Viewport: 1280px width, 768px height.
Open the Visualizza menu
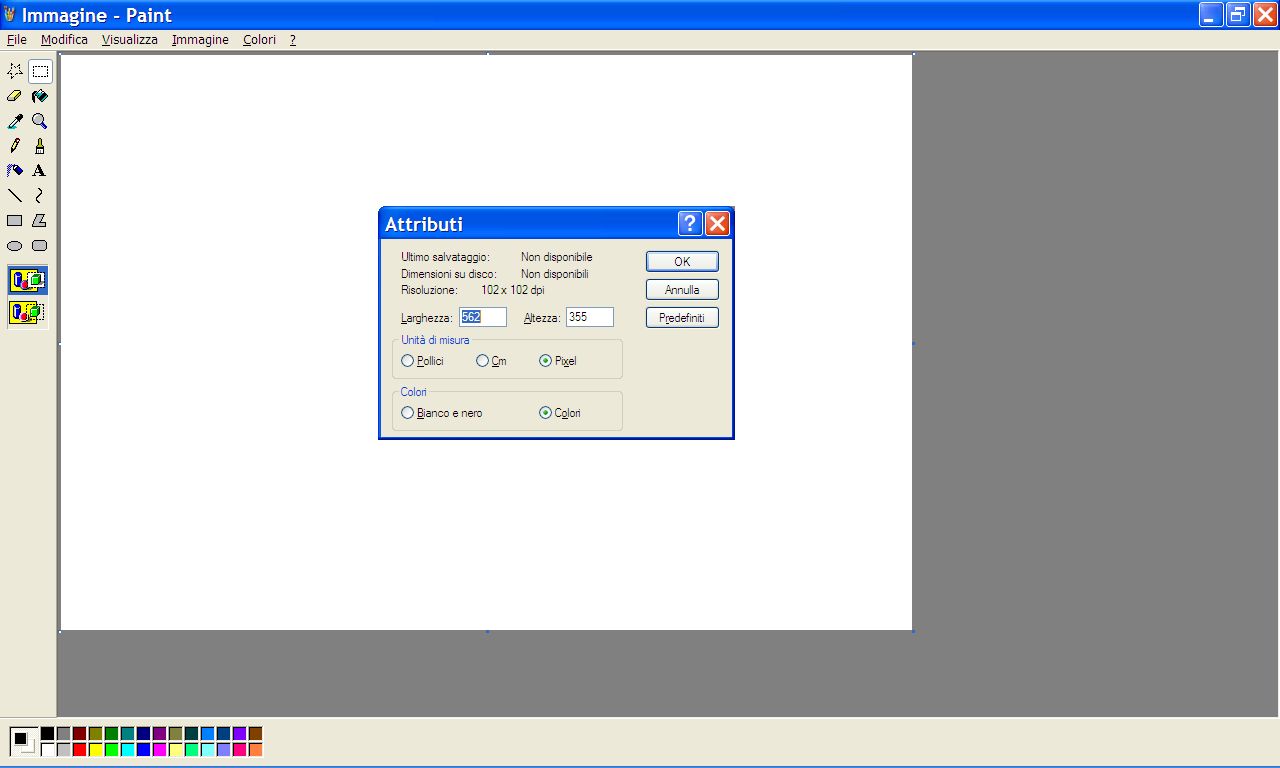coord(130,40)
